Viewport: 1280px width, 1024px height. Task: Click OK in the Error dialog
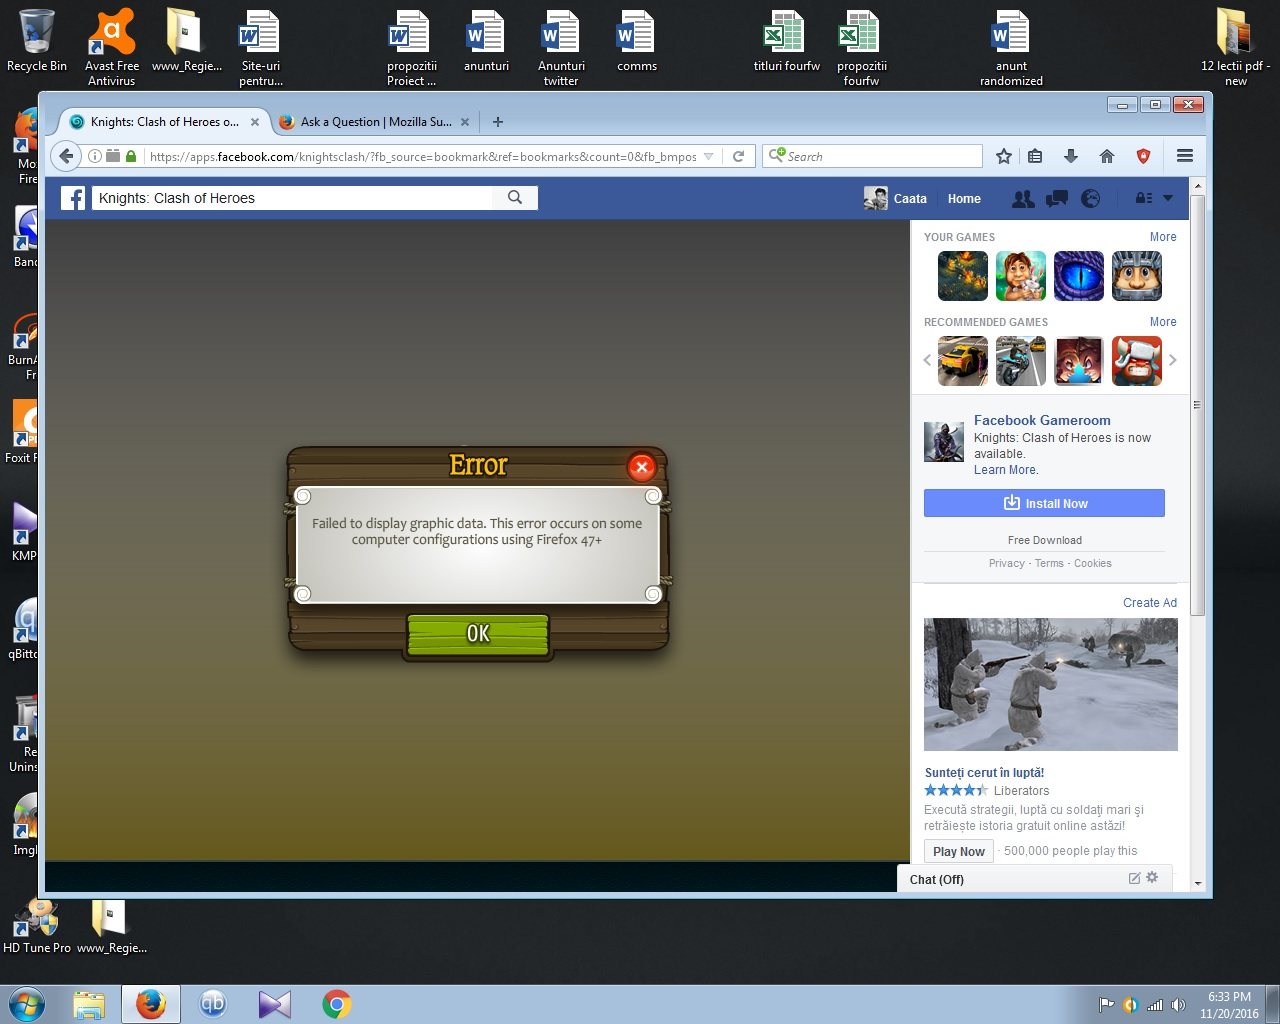478,634
